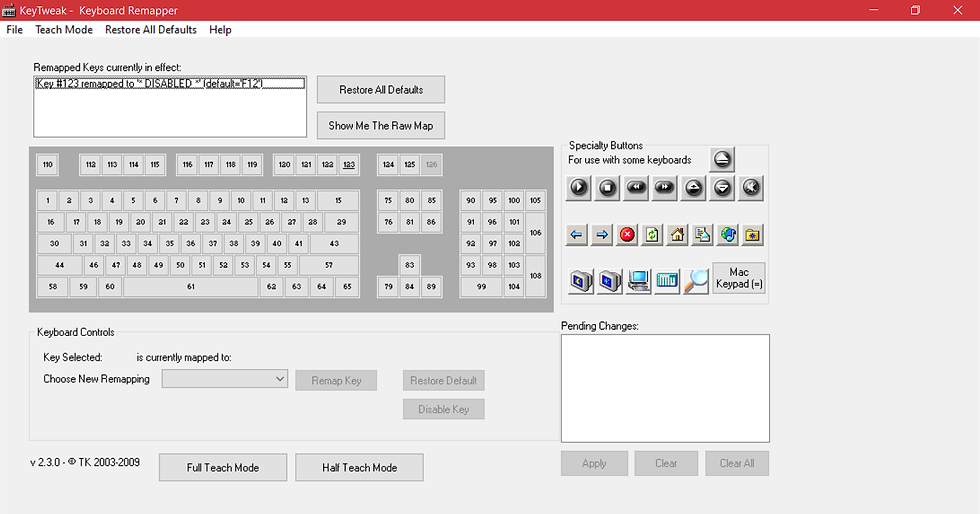The height and width of the screenshot is (514, 980).
Task: Select keyboard key 61 spacebar
Action: tap(191, 286)
